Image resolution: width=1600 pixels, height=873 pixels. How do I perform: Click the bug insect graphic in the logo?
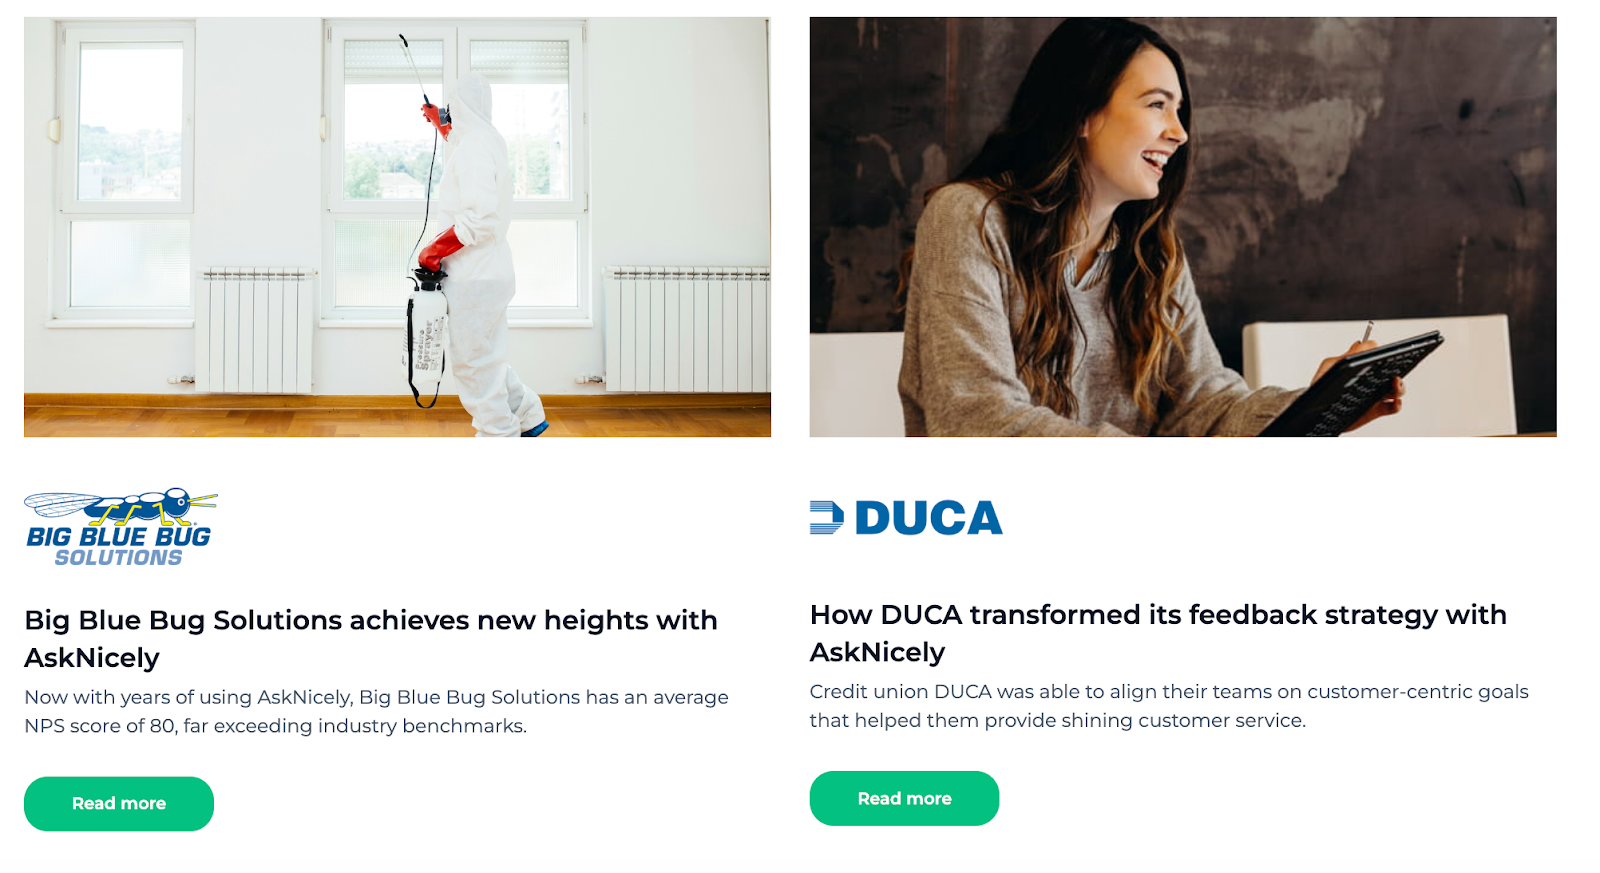click(120, 507)
